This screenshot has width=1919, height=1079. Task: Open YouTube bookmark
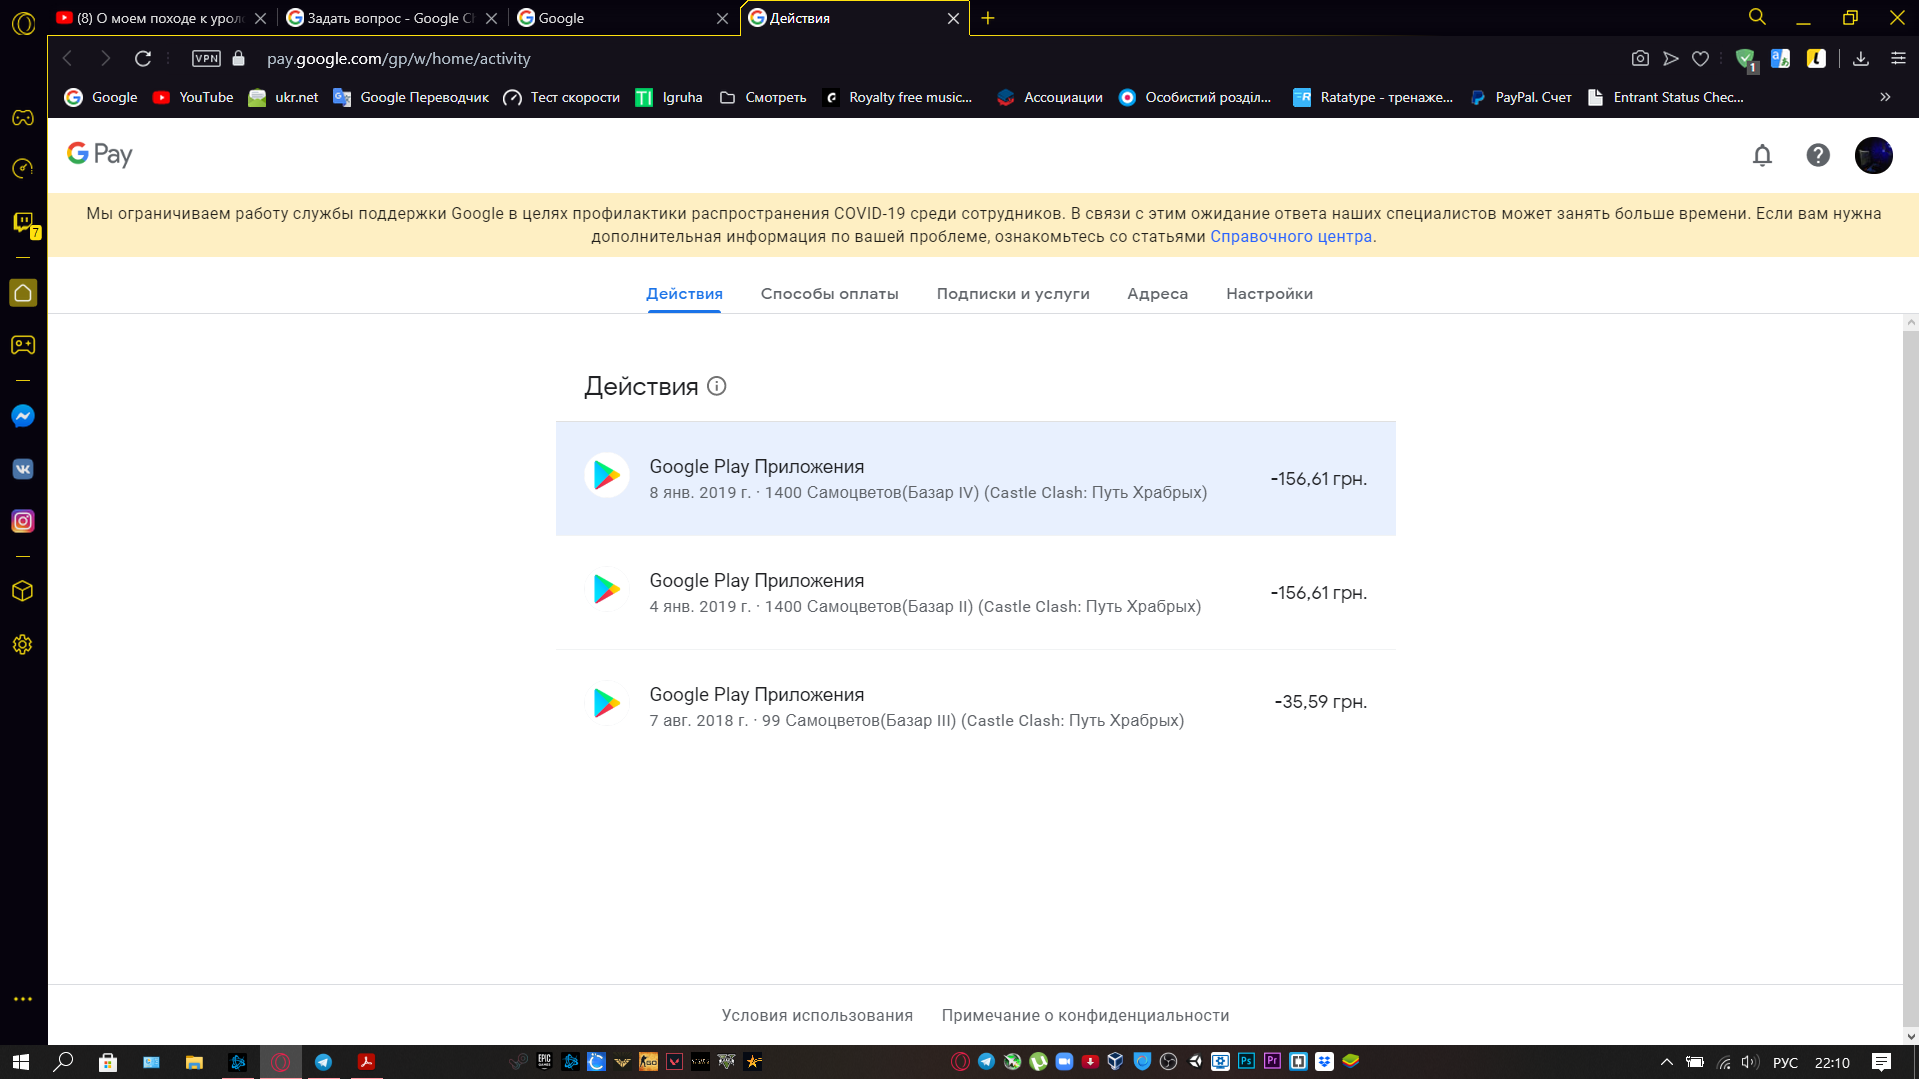[193, 97]
